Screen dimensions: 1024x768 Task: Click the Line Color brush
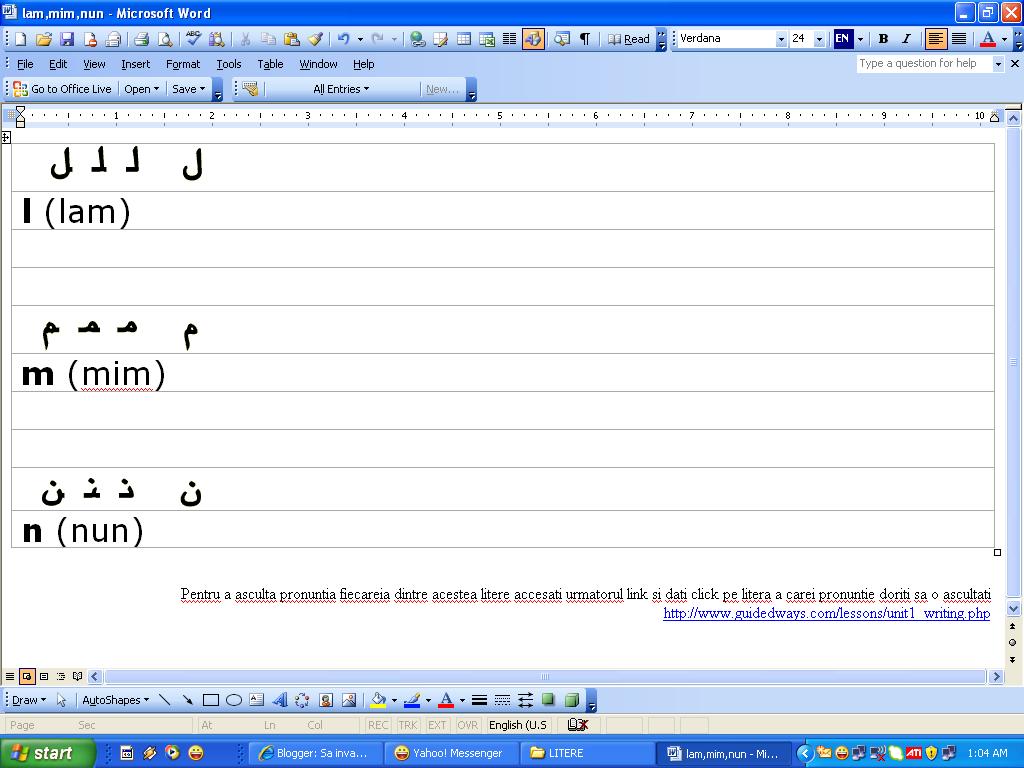point(411,700)
